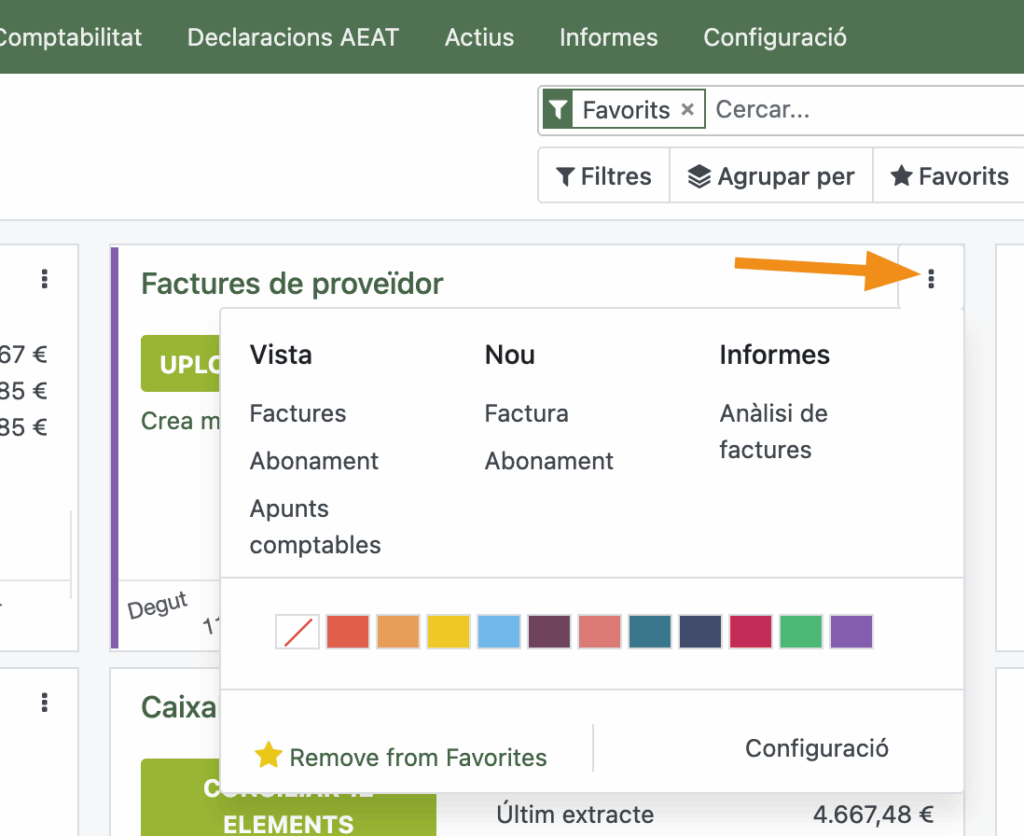Open the Actius menu in navbar
Viewport: 1024px width, 836px height.
[479, 38]
